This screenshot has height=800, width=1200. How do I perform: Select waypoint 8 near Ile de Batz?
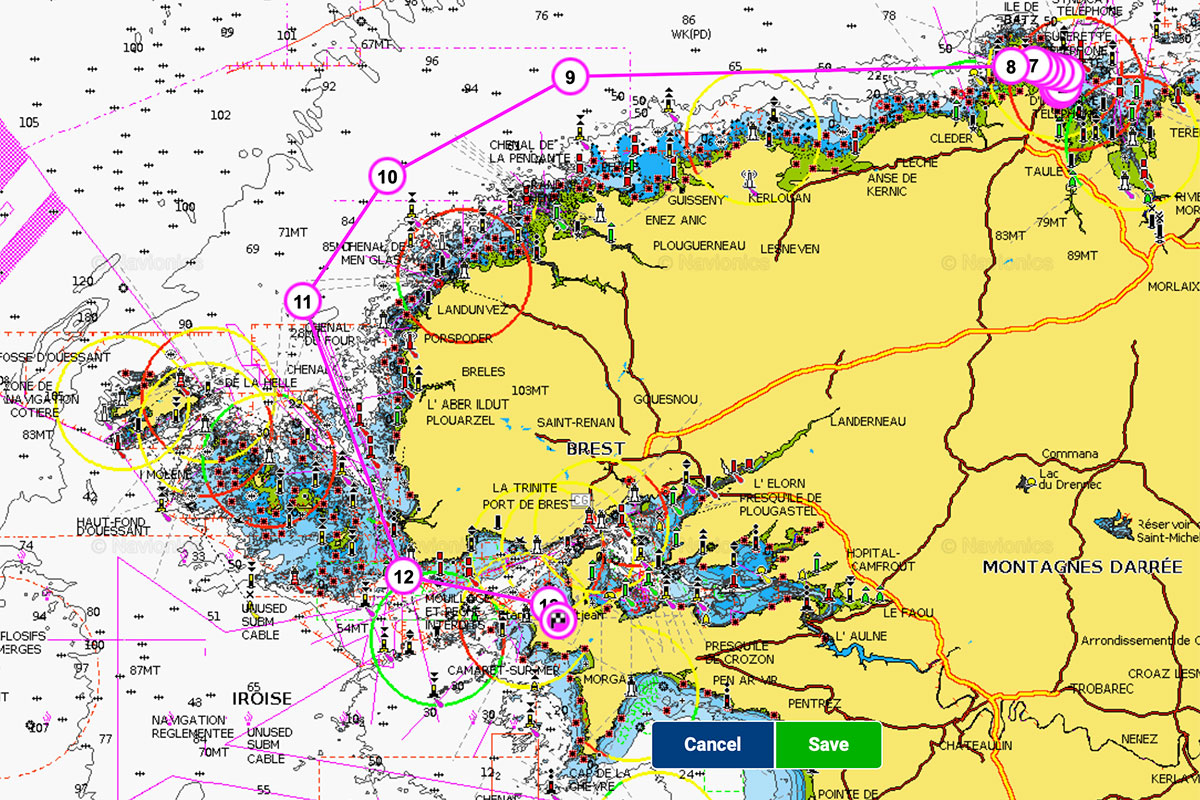point(1010,67)
